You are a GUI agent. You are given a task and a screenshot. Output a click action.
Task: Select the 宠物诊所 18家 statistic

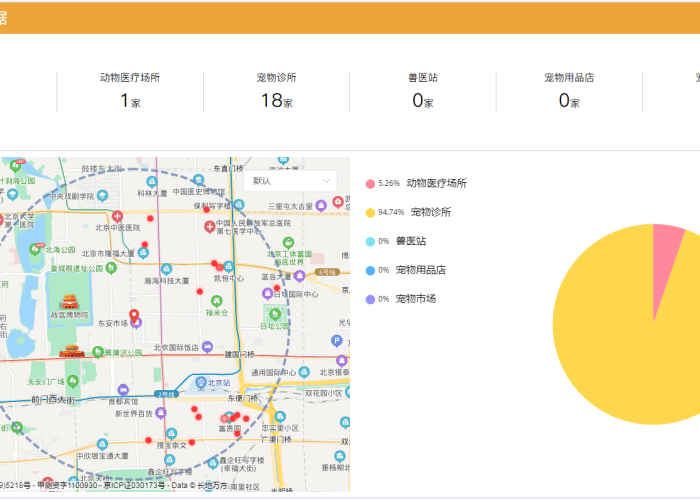click(x=276, y=90)
